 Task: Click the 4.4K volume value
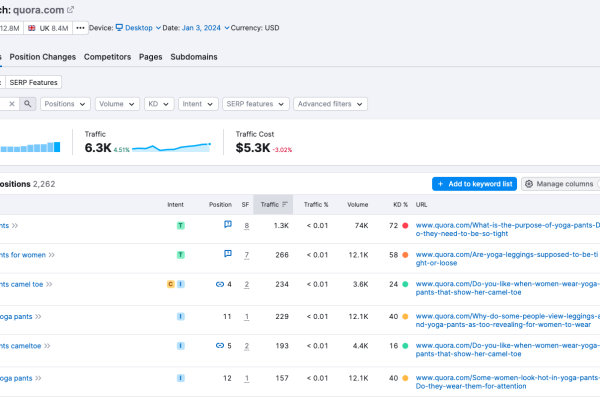tap(360, 346)
